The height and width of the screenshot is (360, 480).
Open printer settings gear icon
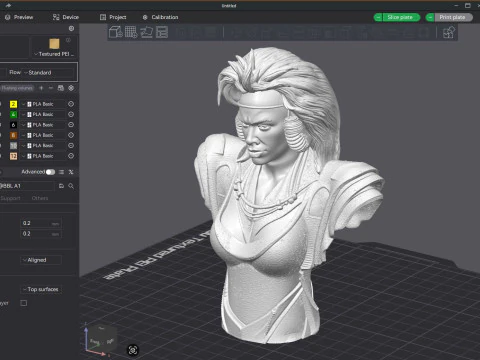71,28
